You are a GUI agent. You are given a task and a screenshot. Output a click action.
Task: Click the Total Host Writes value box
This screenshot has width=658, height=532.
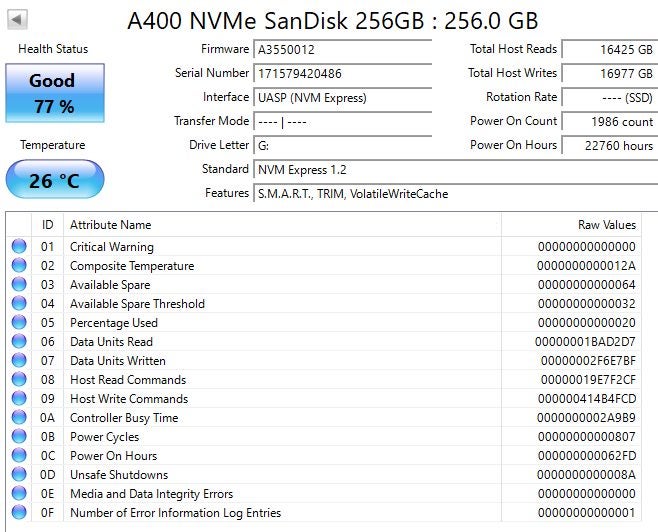coord(610,73)
